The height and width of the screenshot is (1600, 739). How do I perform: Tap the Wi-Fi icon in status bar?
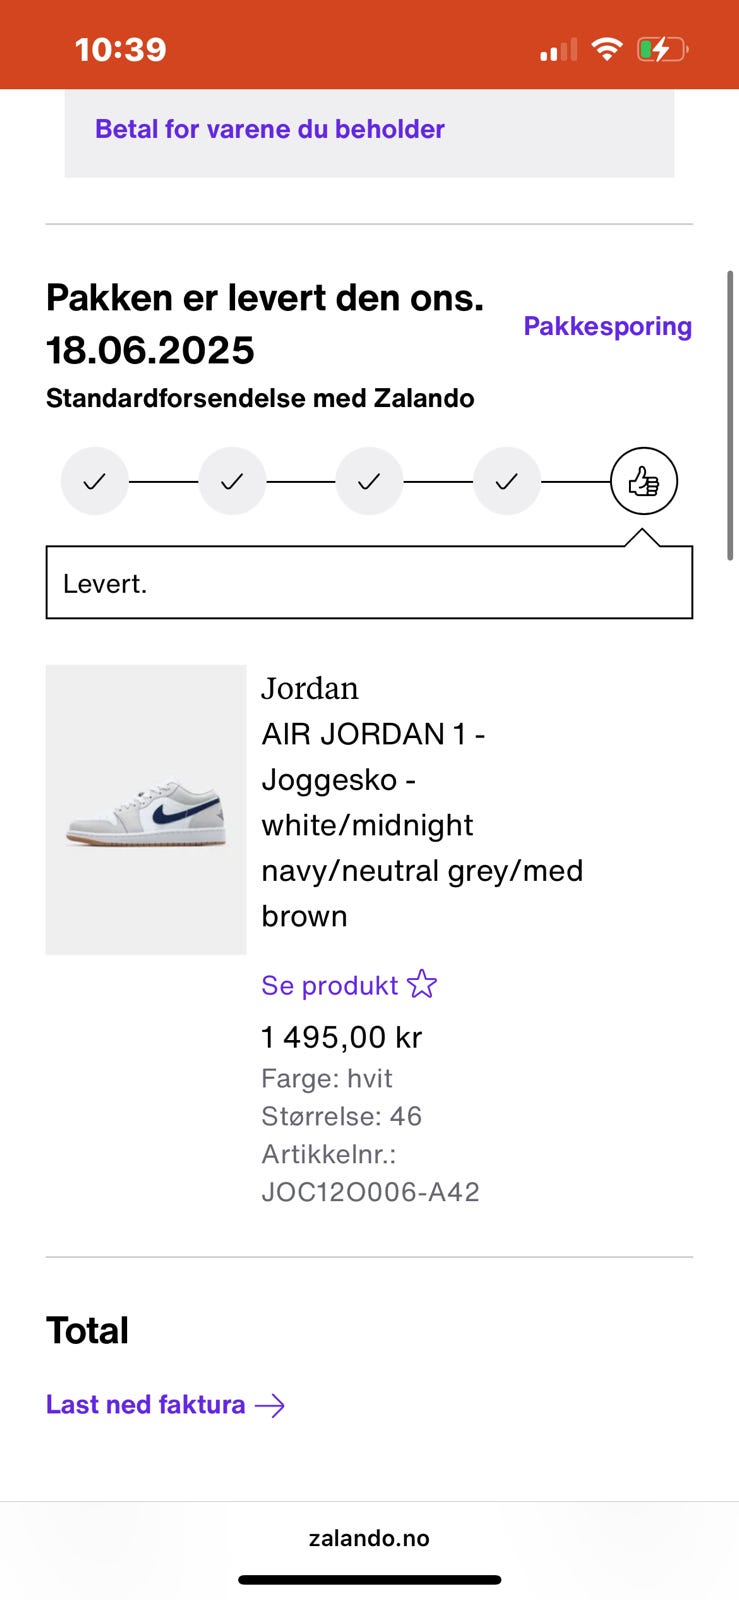coord(606,48)
